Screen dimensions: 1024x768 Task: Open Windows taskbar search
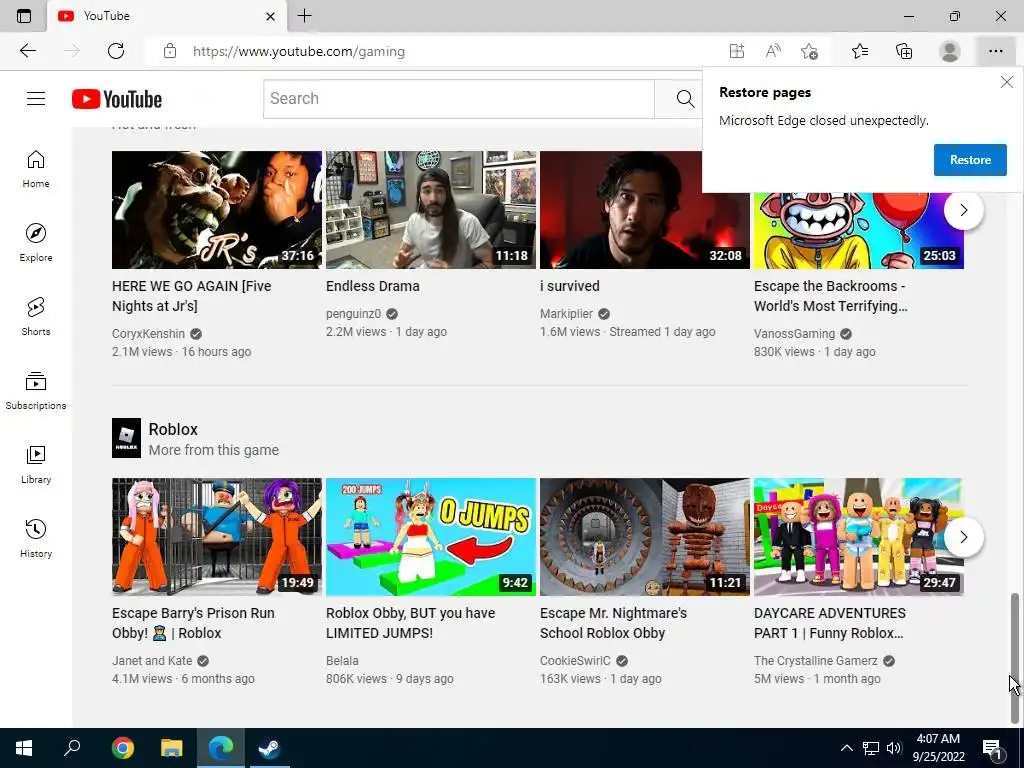pyautogui.click(x=72, y=748)
